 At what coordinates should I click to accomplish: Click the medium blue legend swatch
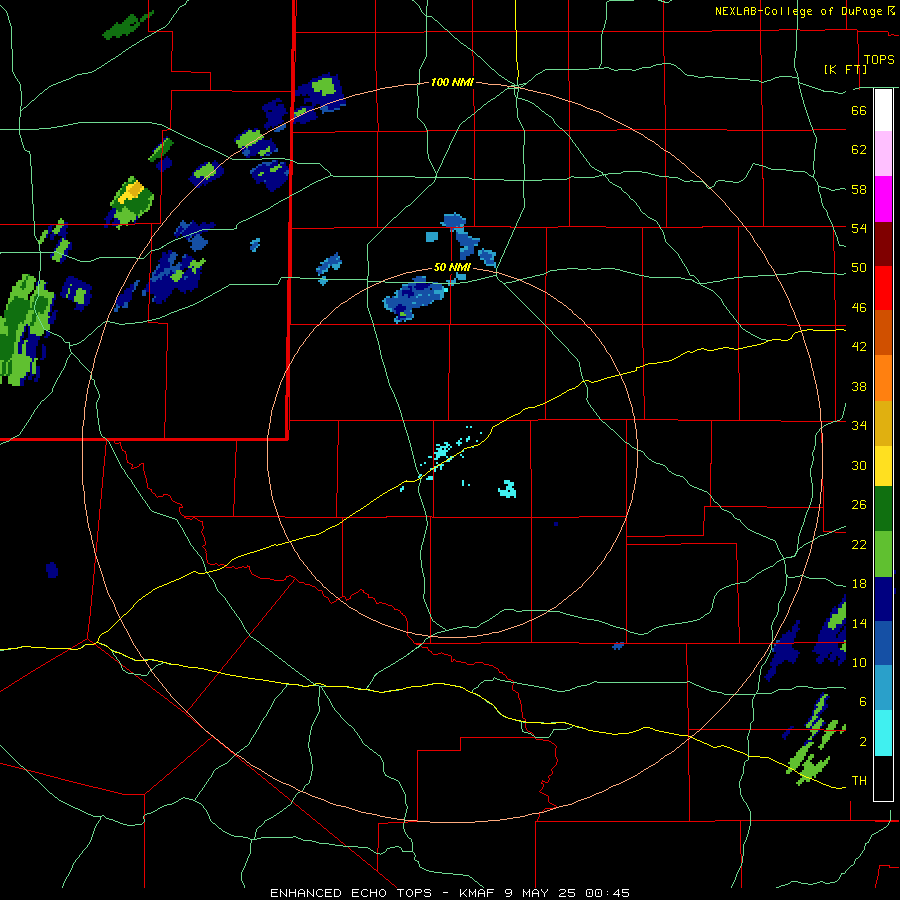[x=883, y=644]
